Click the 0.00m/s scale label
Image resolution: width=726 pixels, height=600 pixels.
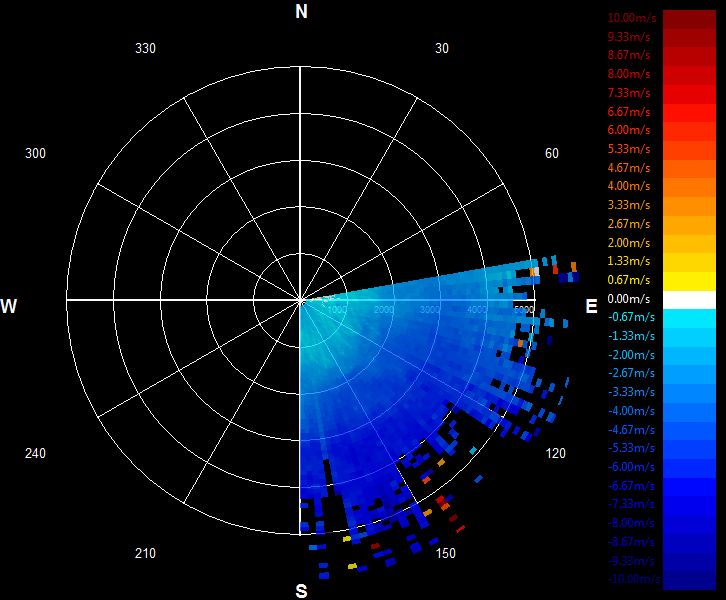click(x=629, y=299)
